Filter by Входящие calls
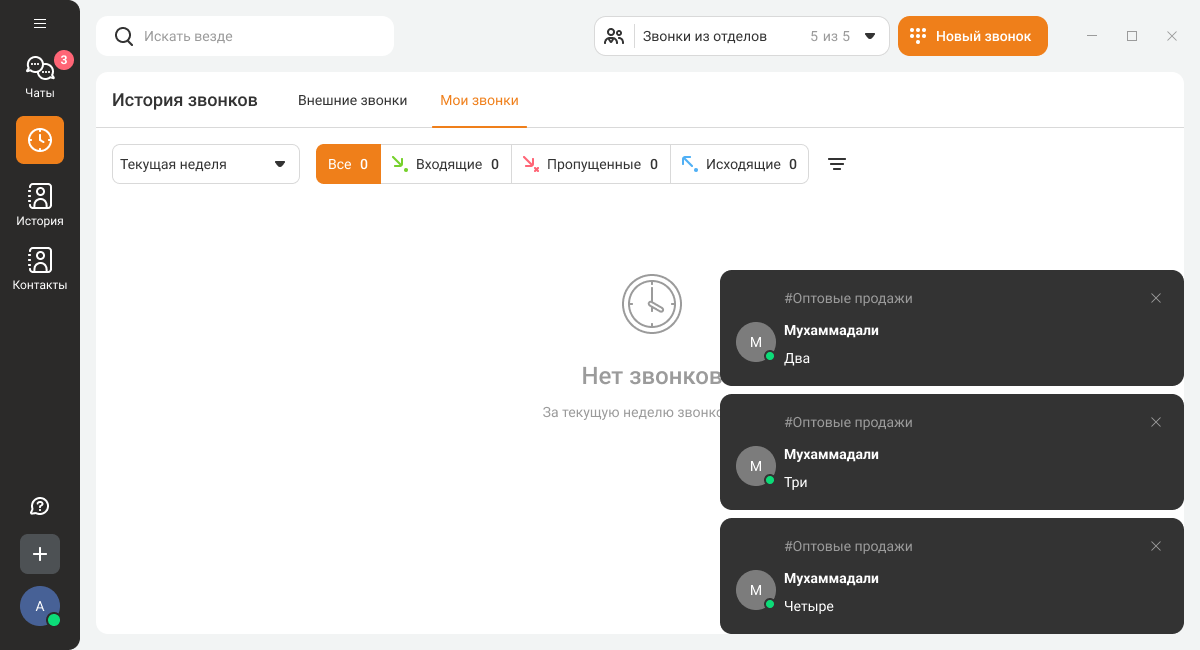 point(446,164)
